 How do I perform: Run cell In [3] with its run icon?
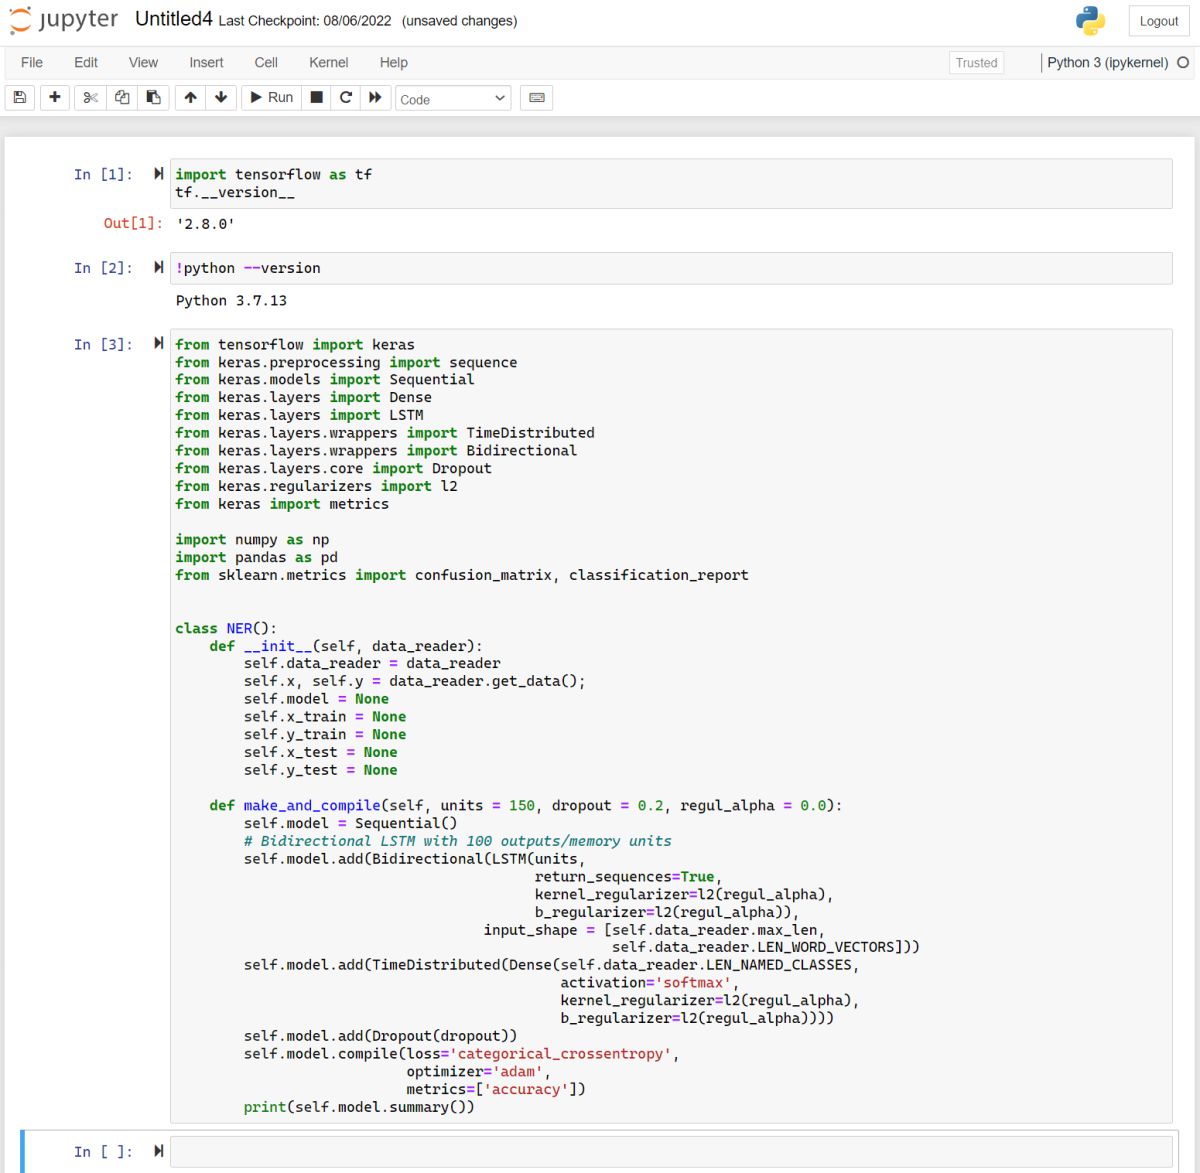158,344
